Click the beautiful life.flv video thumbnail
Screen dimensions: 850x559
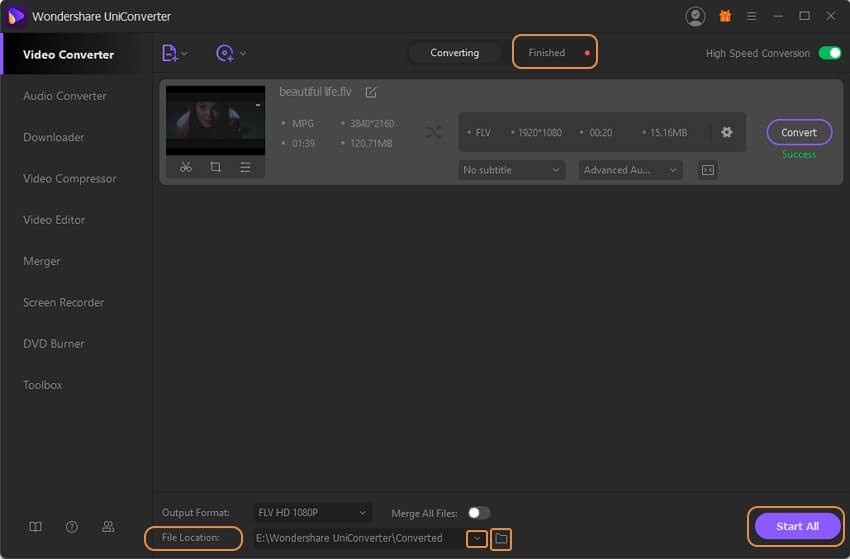coord(215,120)
